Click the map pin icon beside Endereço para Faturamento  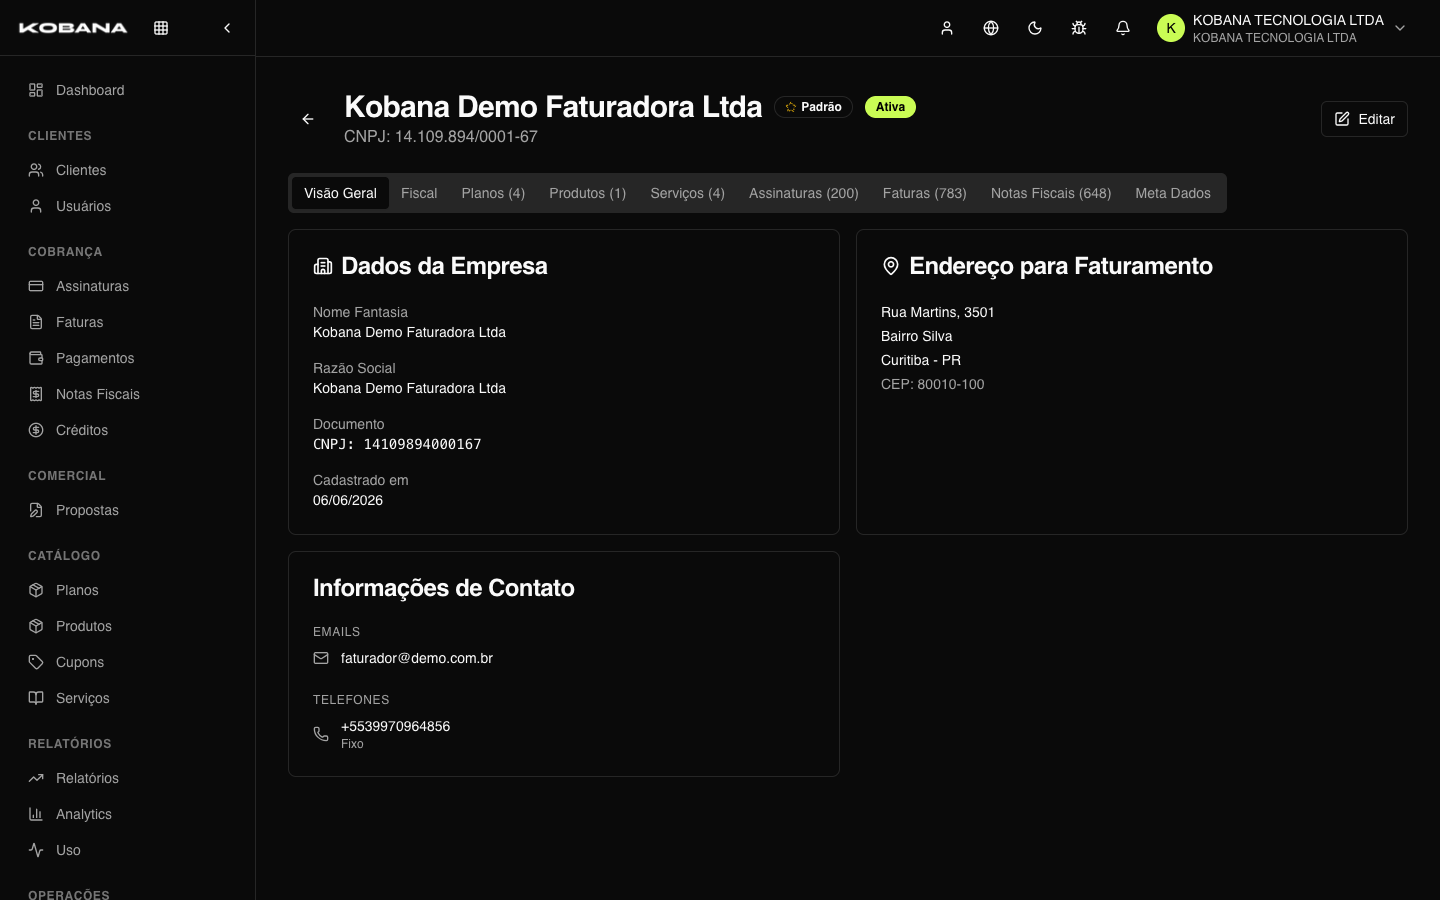pyautogui.click(x=891, y=266)
